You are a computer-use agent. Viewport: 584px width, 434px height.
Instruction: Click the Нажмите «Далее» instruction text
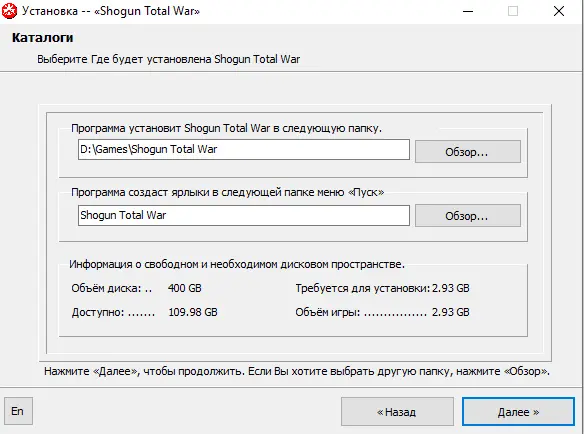[297, 371]
